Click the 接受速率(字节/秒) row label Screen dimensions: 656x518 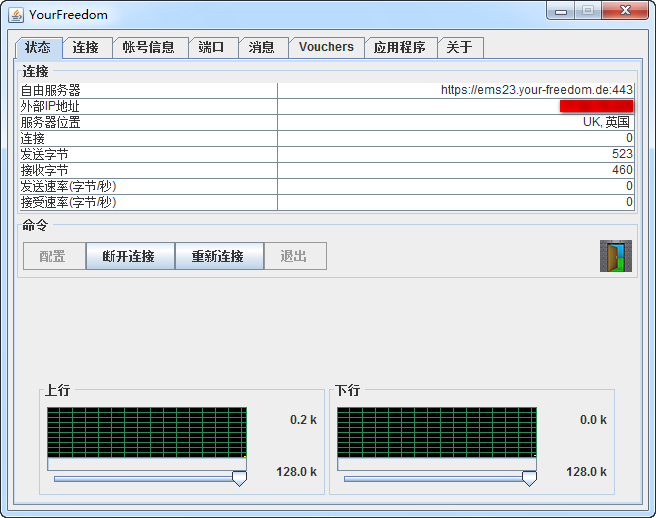[69, 202]
